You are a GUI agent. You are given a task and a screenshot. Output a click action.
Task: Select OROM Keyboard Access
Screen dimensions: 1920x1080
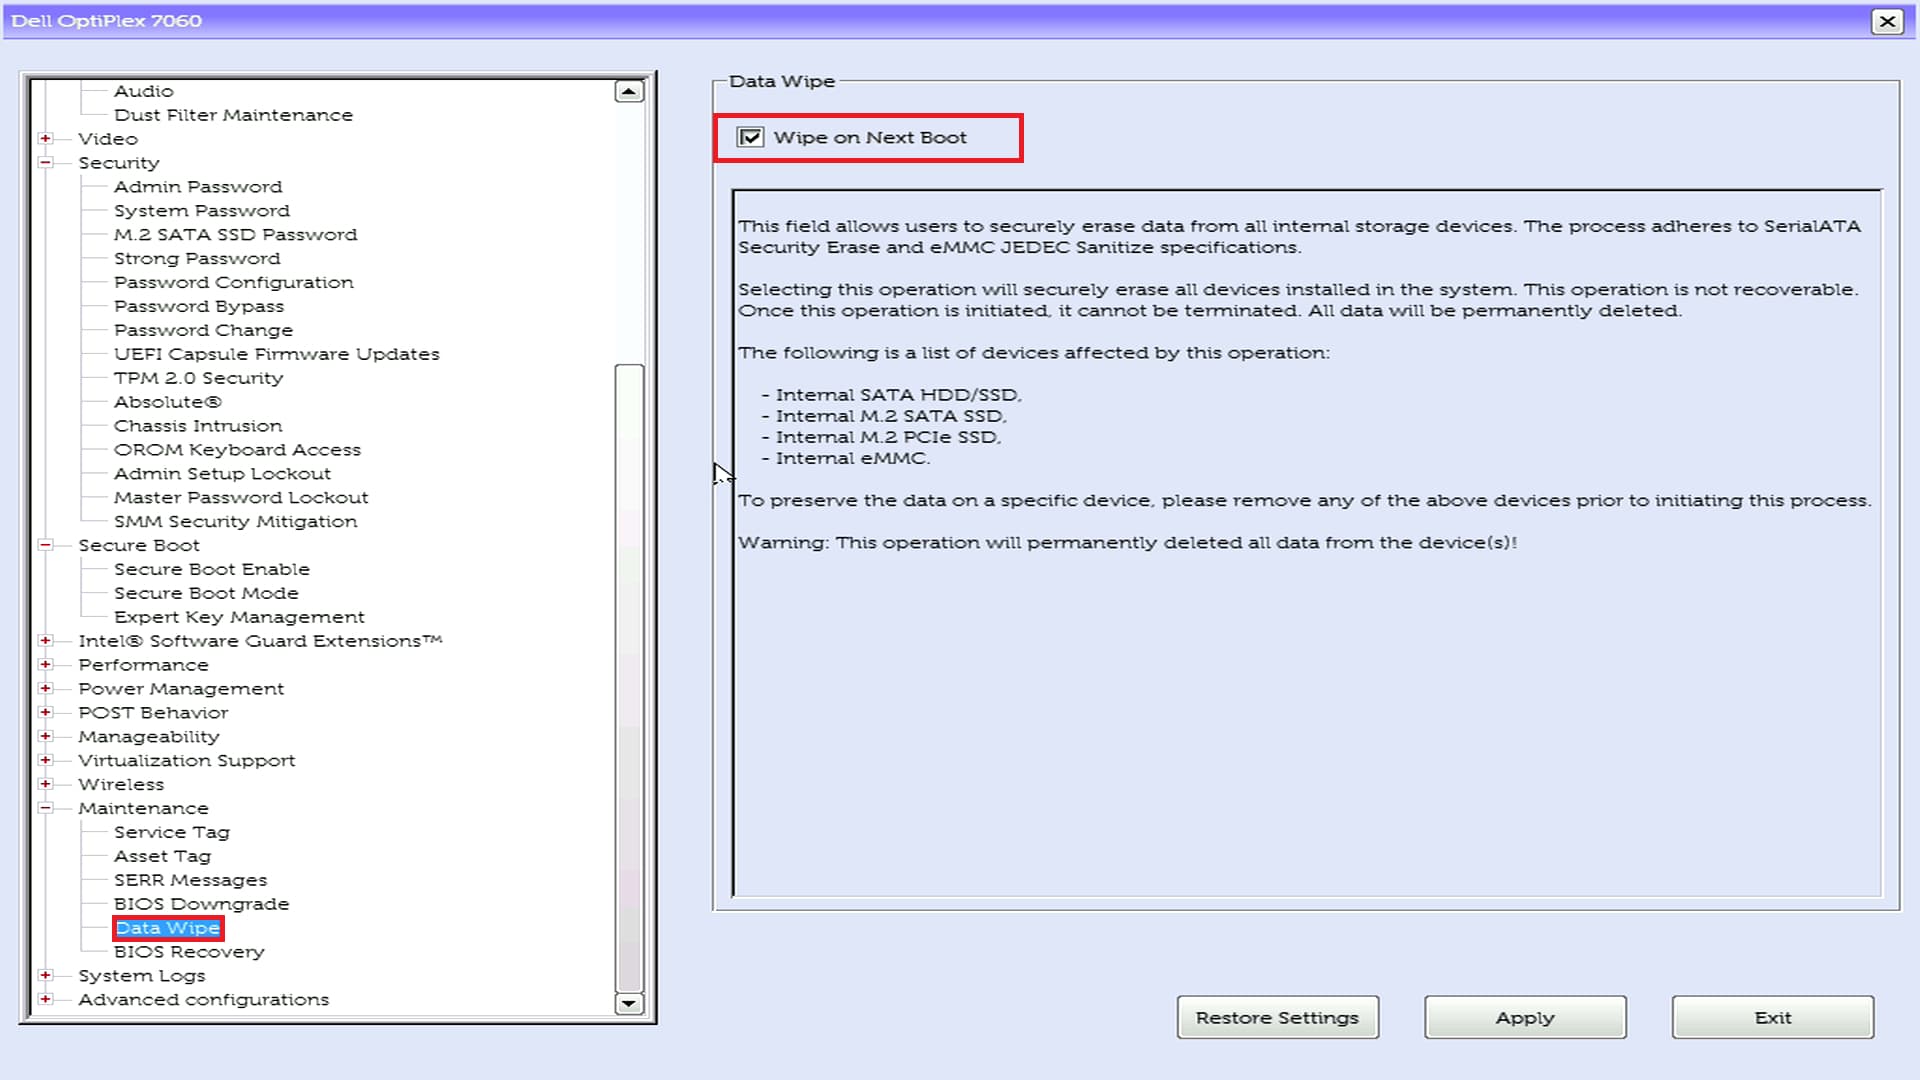[237, 450]
